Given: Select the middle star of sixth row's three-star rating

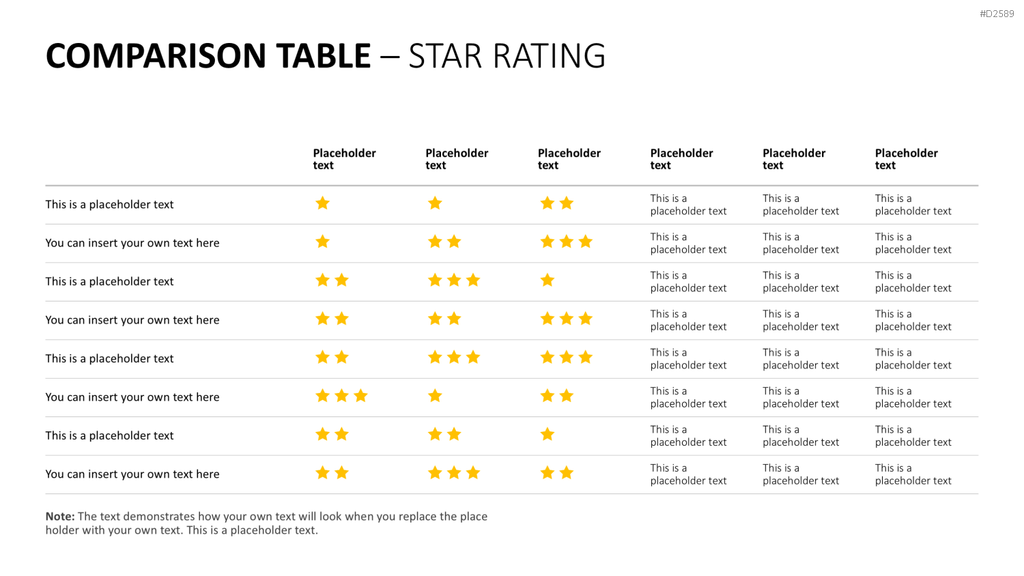Looking at the screenshot, I should [x=342, y=396].
